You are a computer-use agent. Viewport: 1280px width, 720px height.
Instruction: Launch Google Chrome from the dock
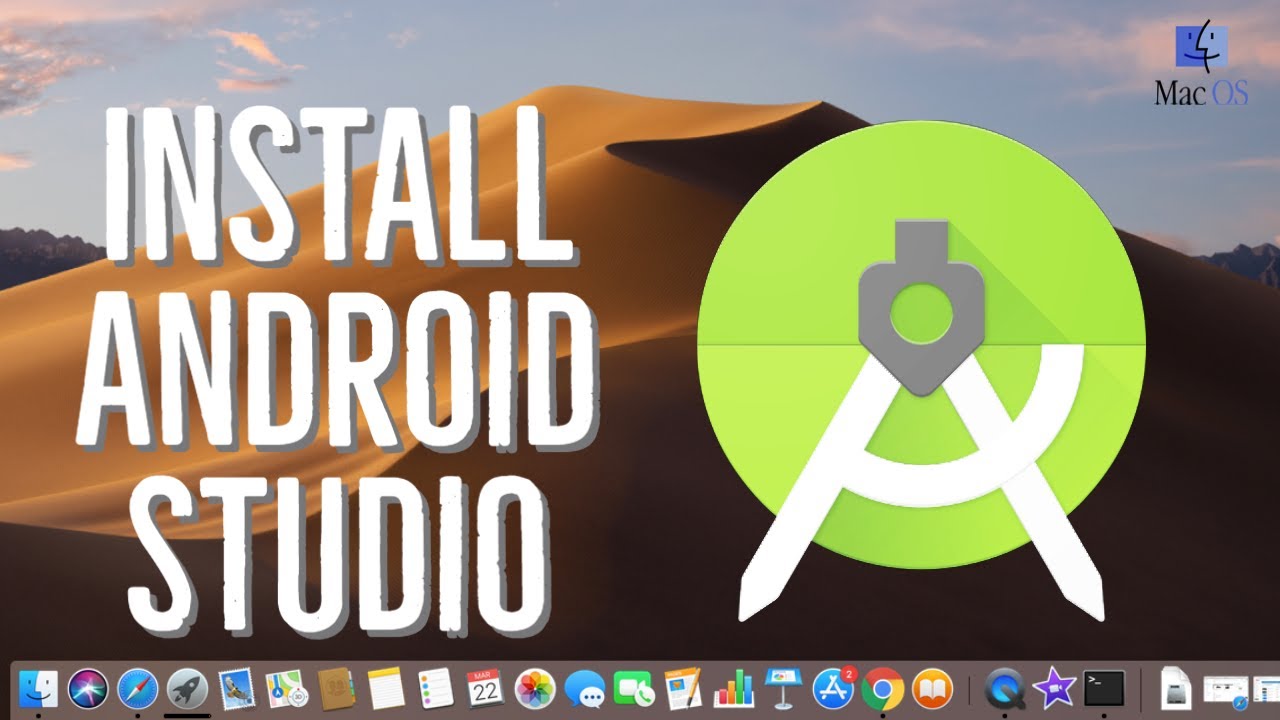(883, 688)
